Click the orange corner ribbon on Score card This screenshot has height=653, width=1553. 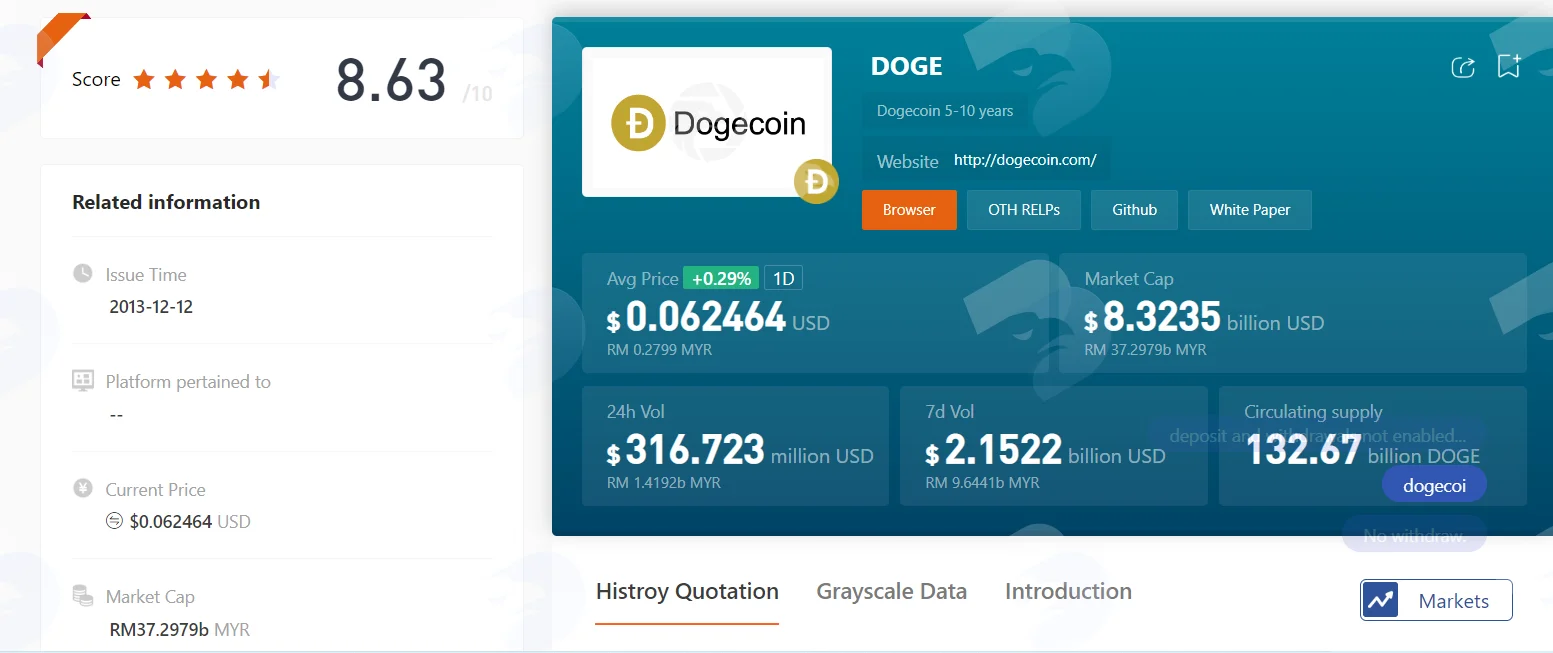(x=62, y=36)
